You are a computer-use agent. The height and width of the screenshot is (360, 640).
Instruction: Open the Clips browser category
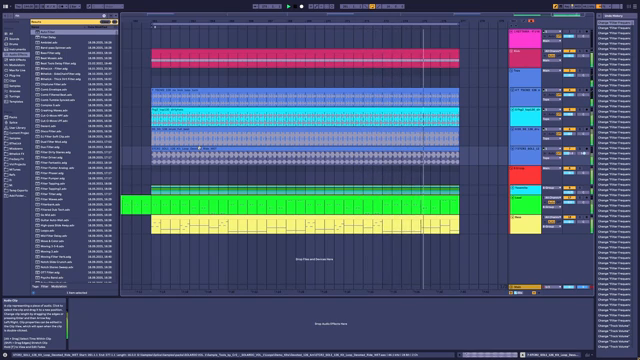(x=13, y=81)
